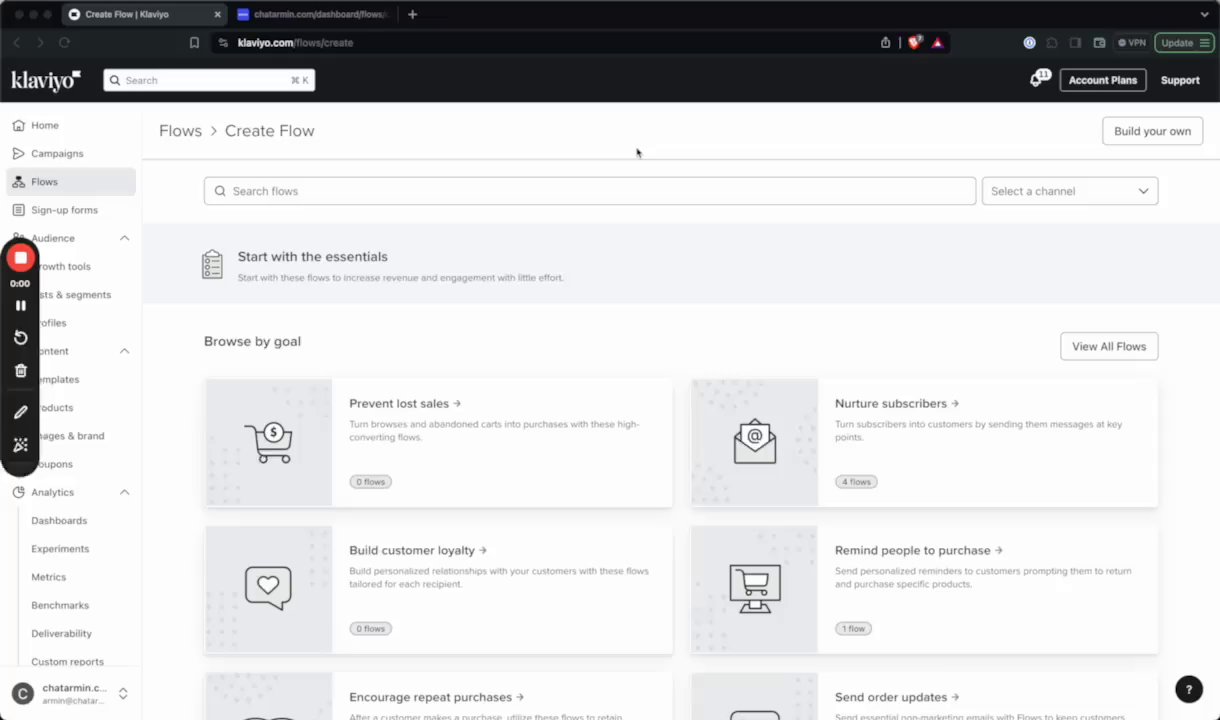This screenshot has width=1220, height=720.
Task: Open Dashboards in the sidebar
Action: 59,521
